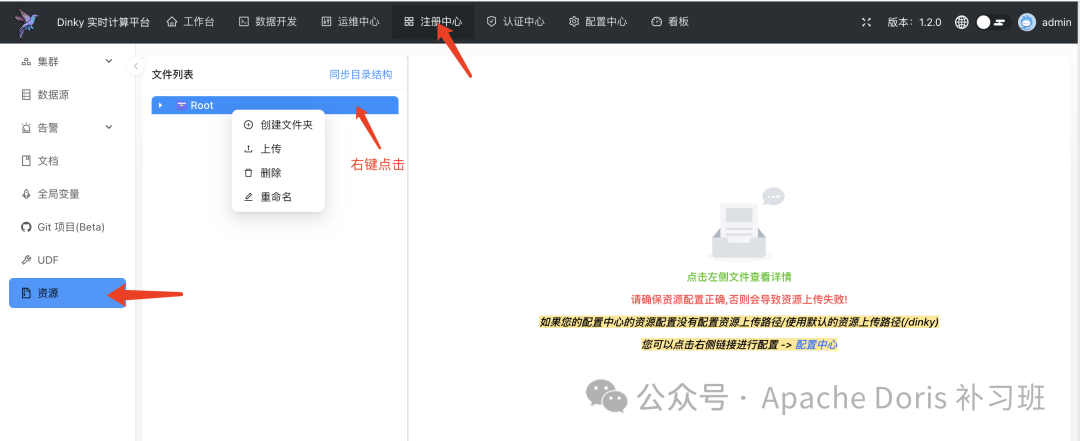Viewport: 1080px width, 441px height.
Task: Expand the 告警 sidebar chevron
Action: coord(109,127)
